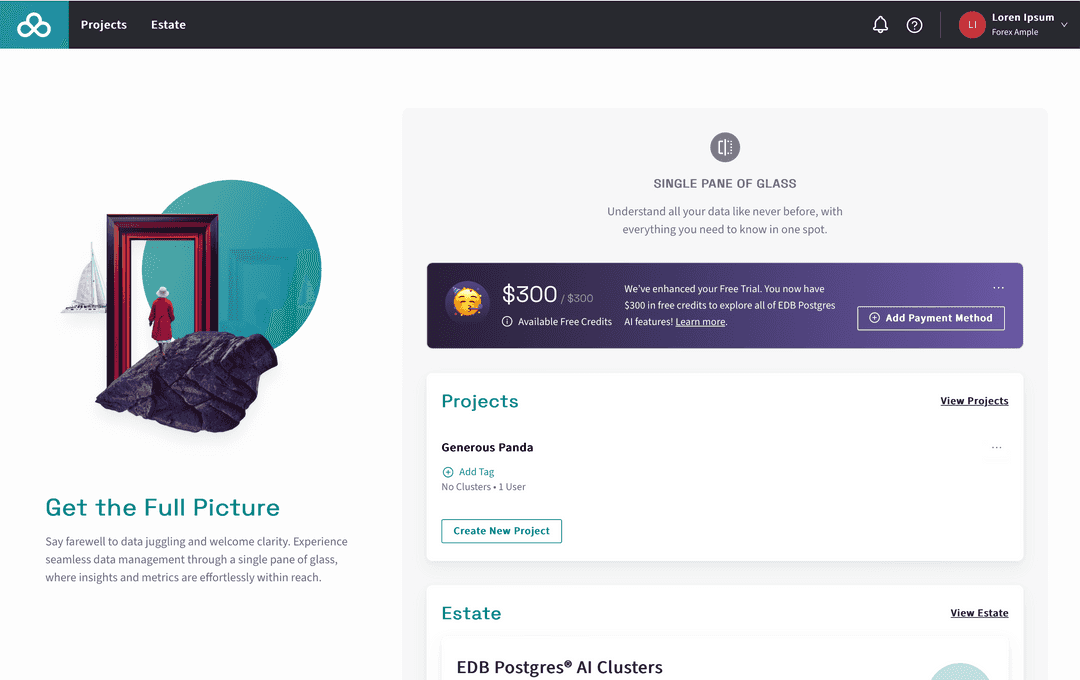Expand the Loren Ipsum account dropdown
Image resolution: width=1080 pixels, height=680 pixels.
coord(1063,25)
